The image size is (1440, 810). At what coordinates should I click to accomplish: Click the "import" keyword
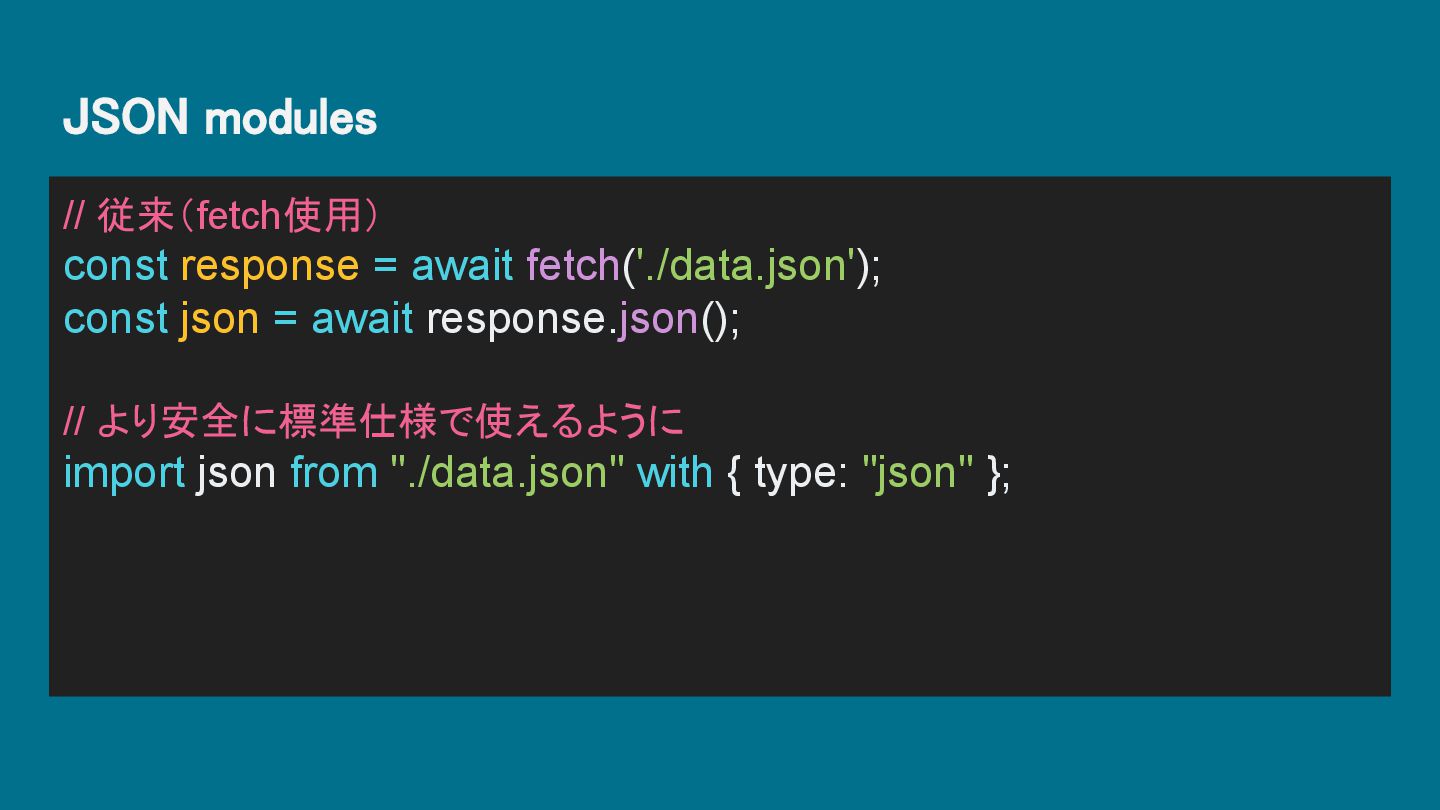coord(124,473)
